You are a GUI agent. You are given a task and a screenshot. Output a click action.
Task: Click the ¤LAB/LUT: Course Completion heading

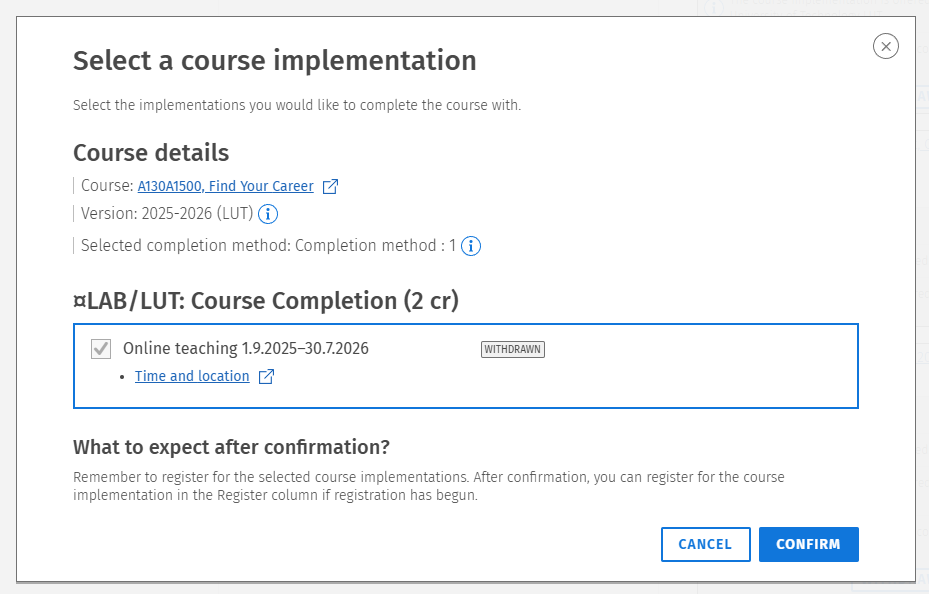(266, 301)
